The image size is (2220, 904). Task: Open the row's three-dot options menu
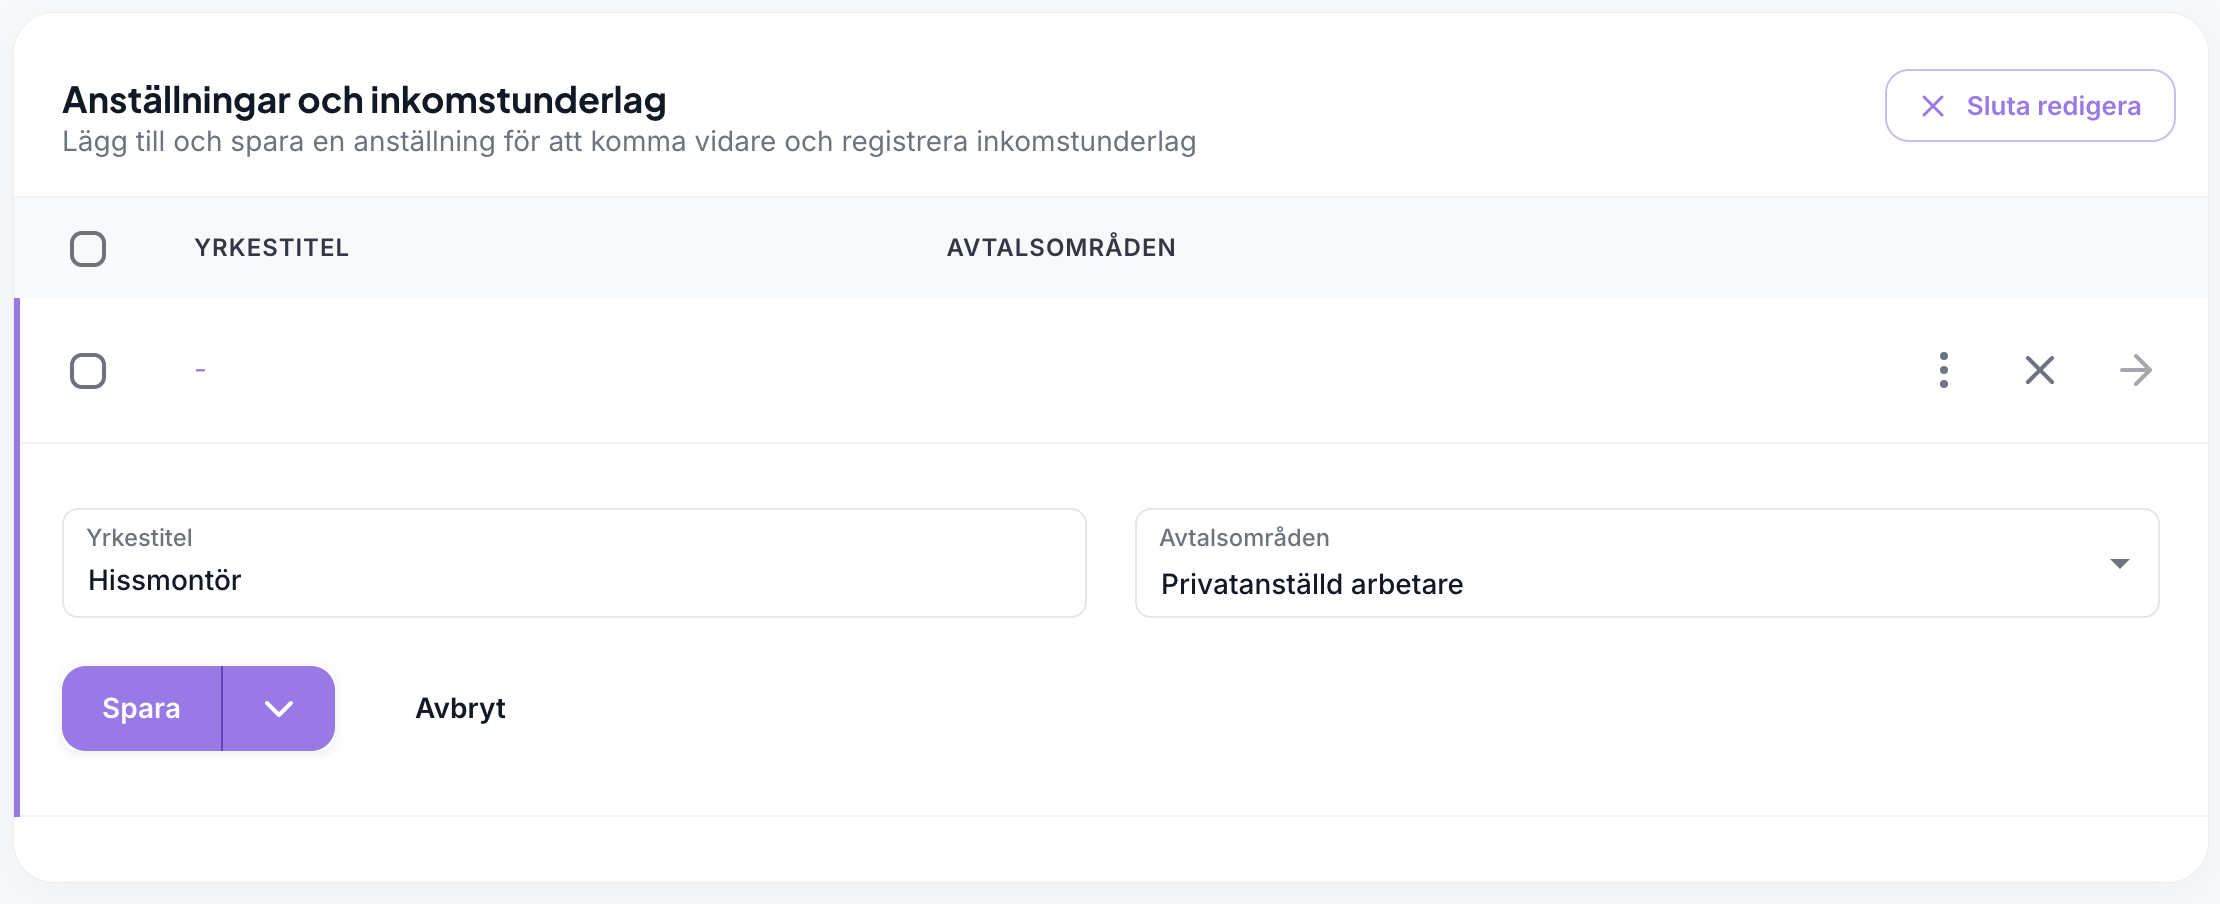1943,370
